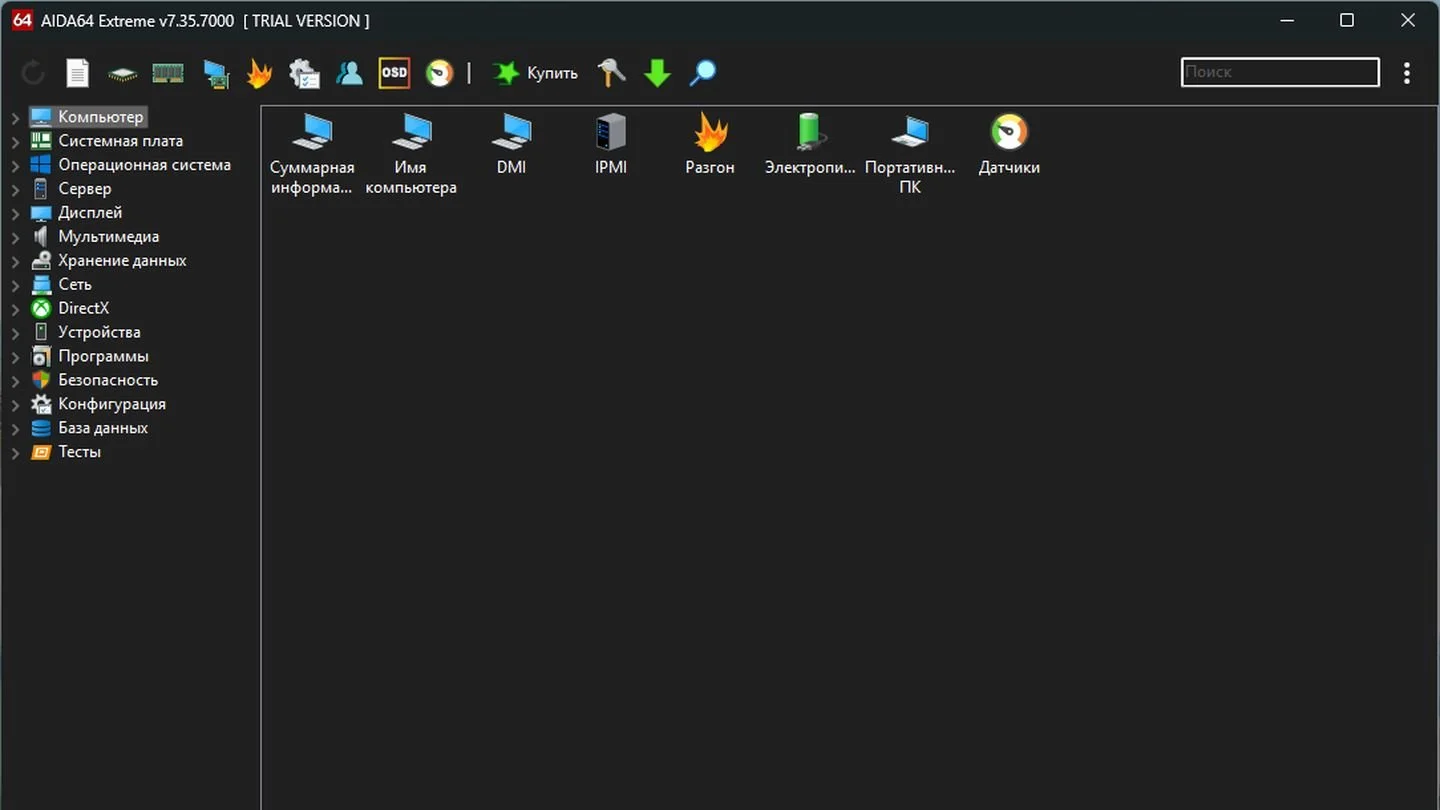This screenshot has width=1440, height=810.
Task: Select Хранение данных in the sidebar
Action: click(x=109, y=261)
